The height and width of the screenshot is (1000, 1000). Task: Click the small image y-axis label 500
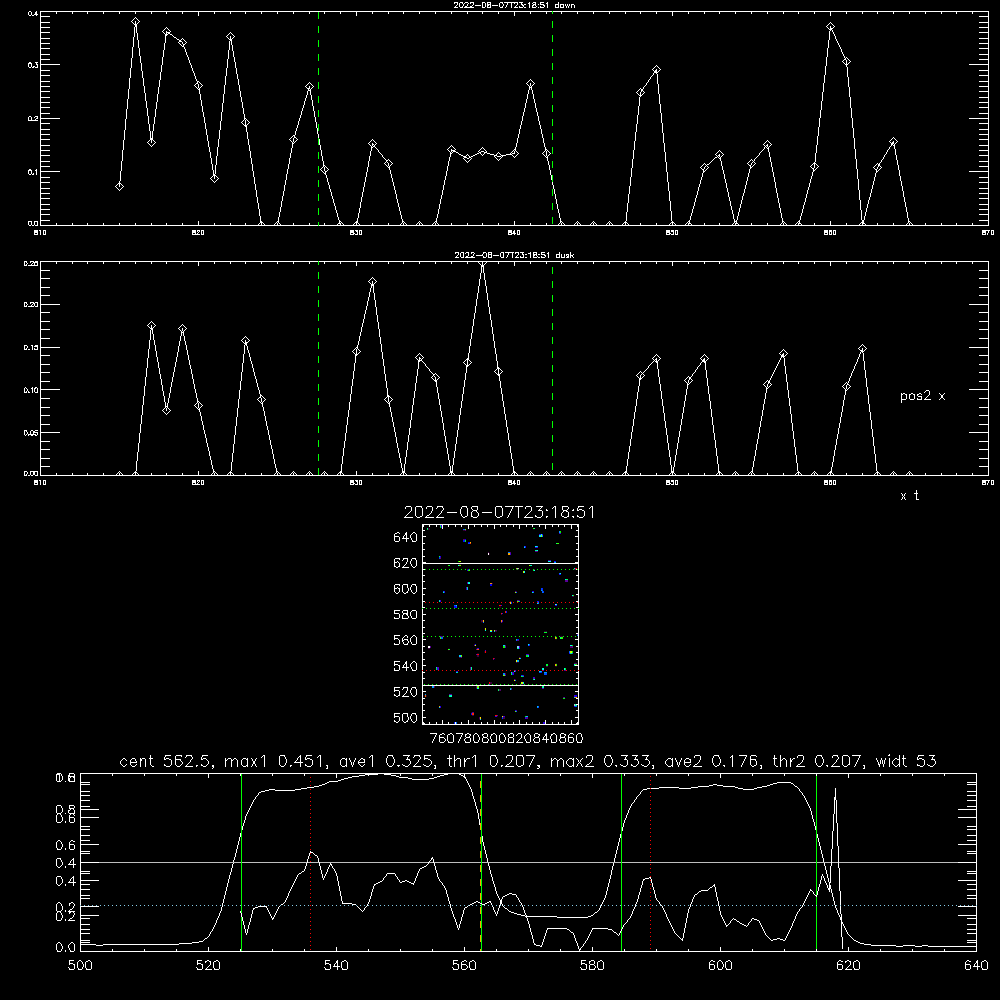(406, 718)
